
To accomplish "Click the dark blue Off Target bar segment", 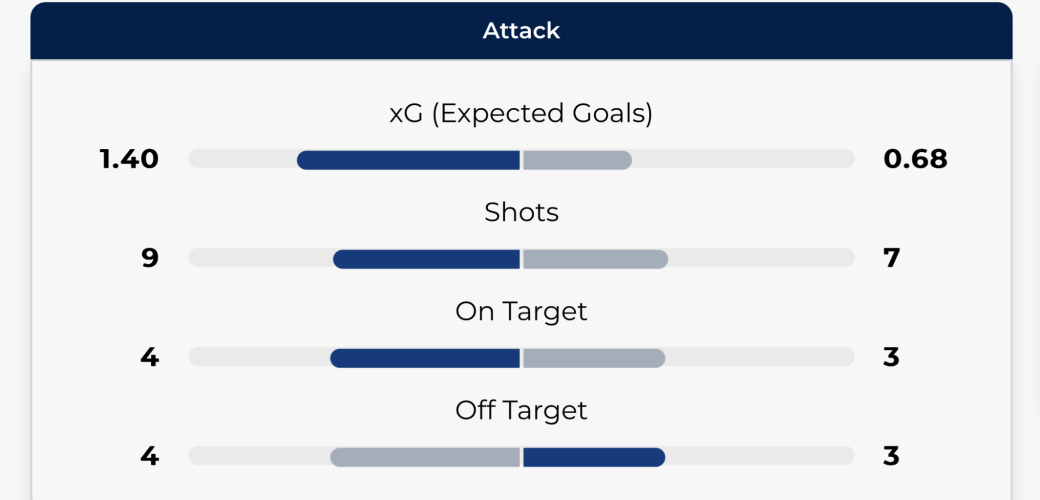I will coord(594,457).
